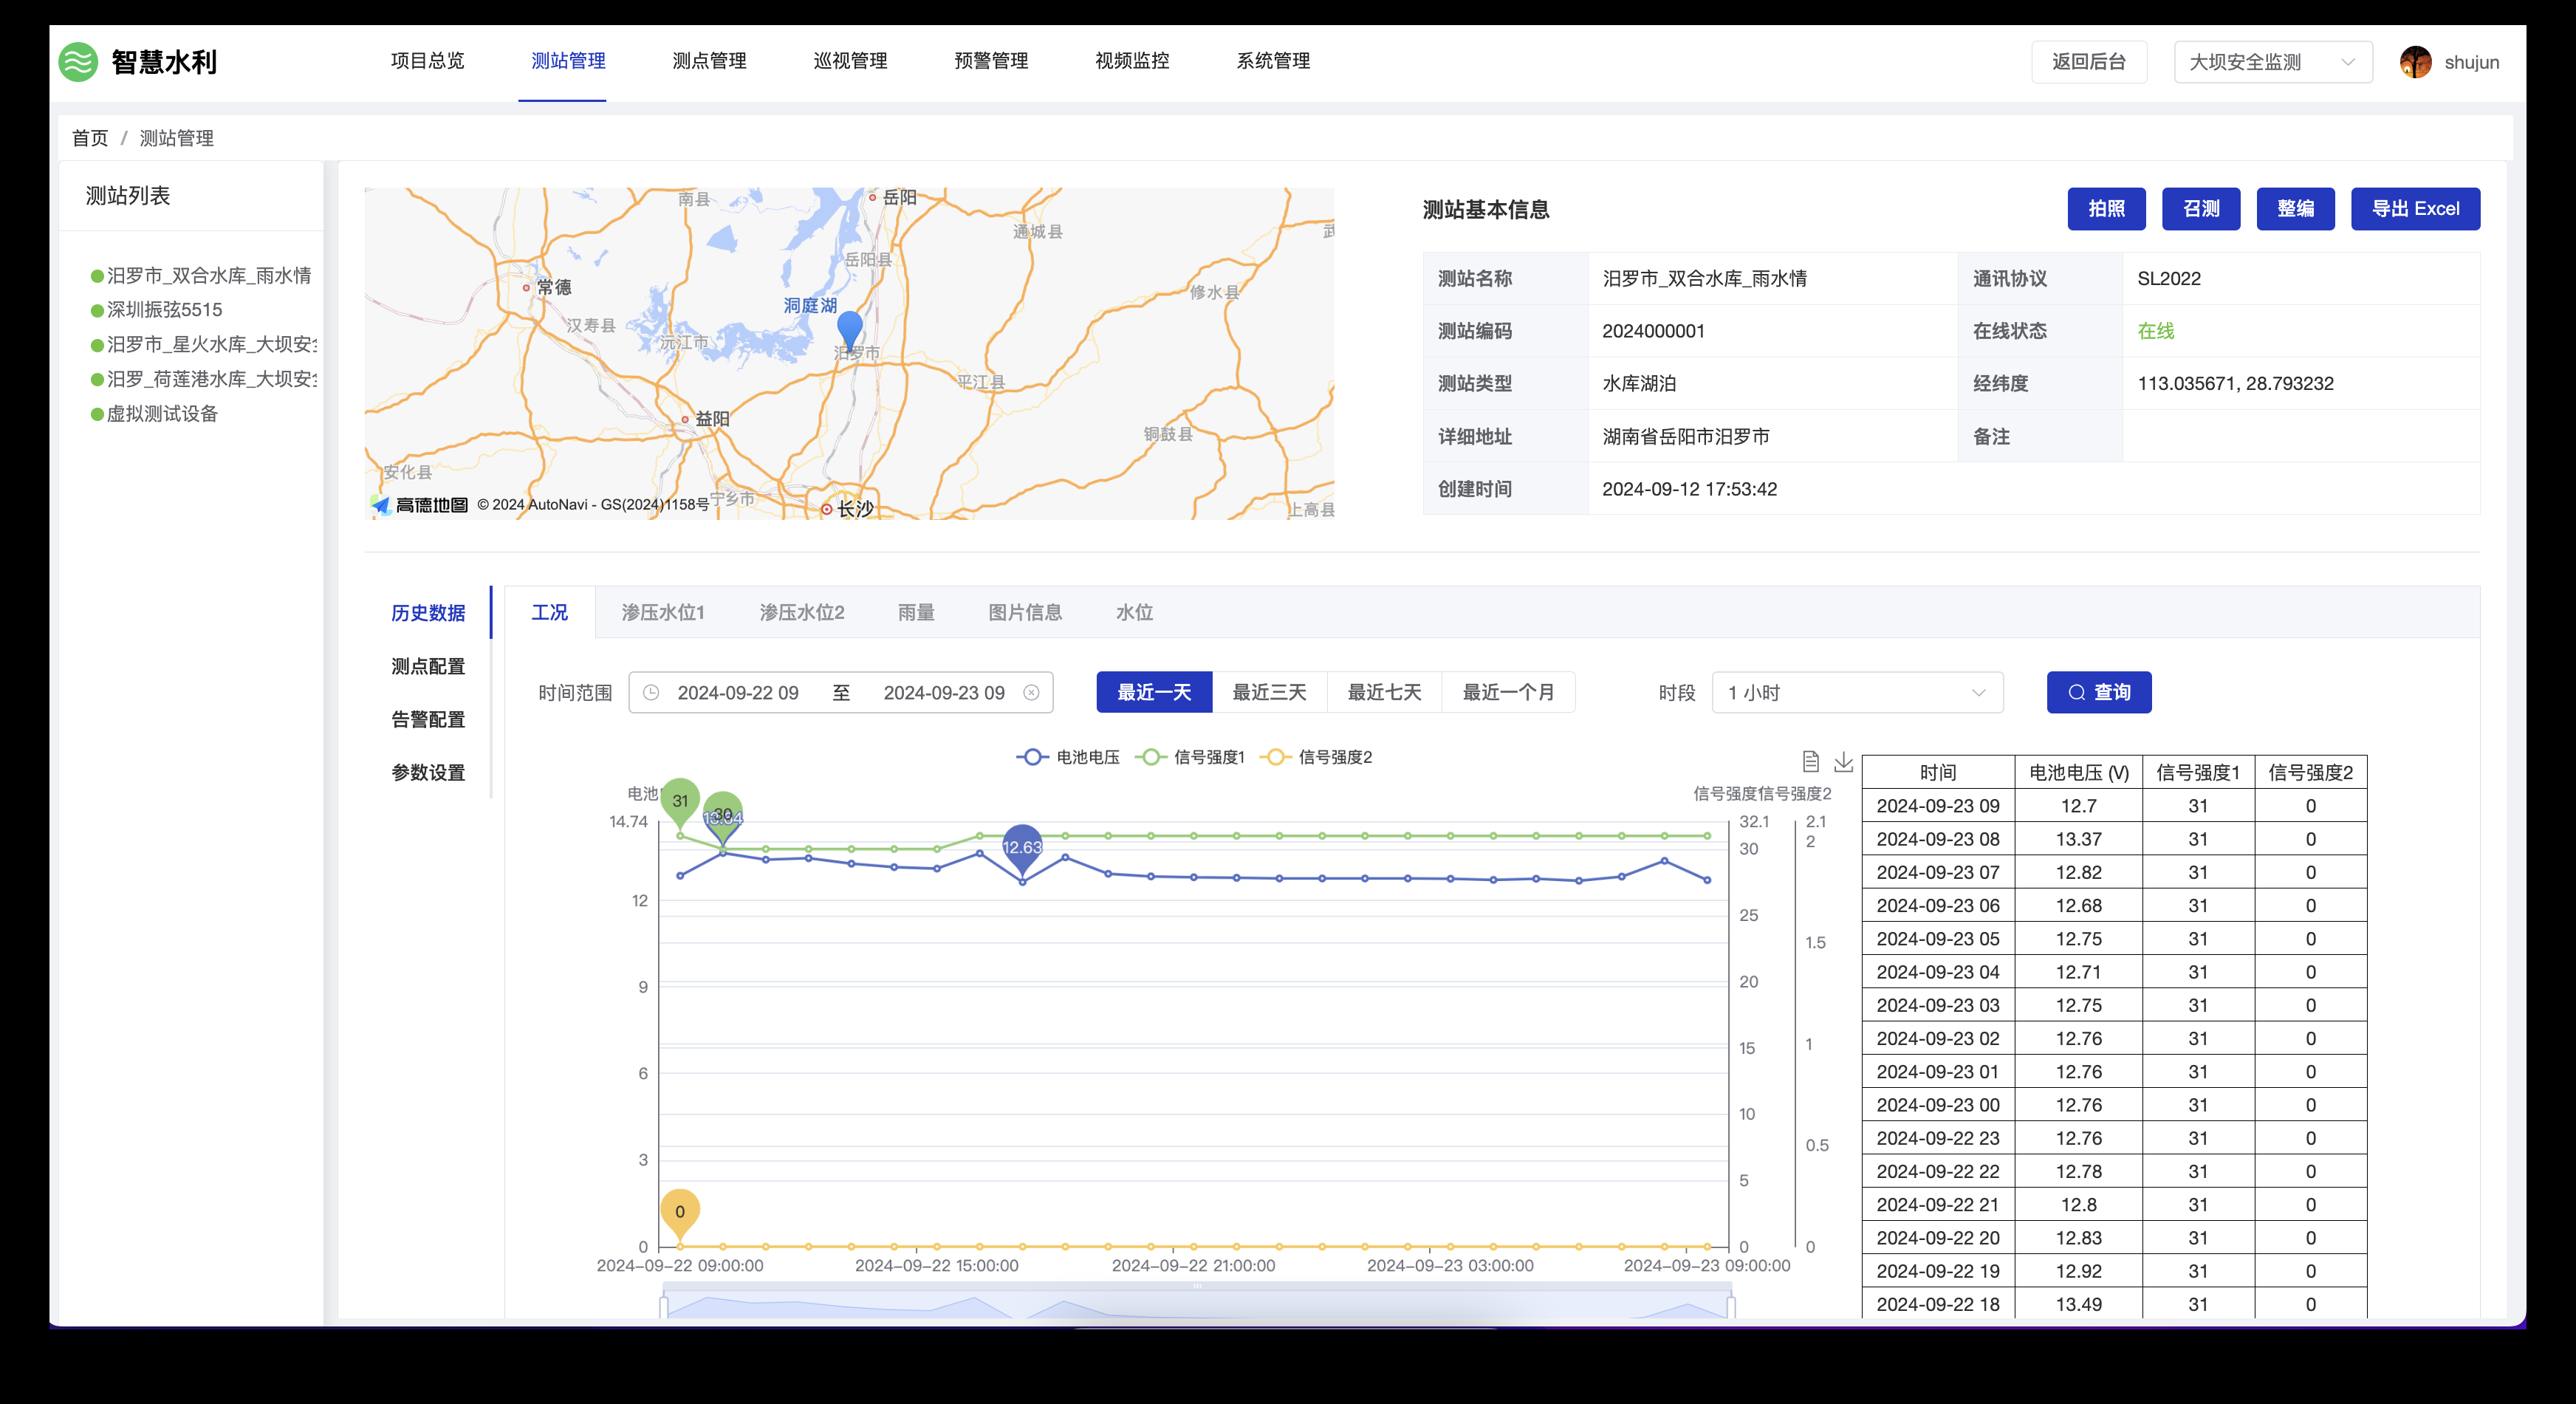This screenshot has height=1404, width=2576.
Task: Switch to the 渗压水位2 tab
Action: (802, 612)
